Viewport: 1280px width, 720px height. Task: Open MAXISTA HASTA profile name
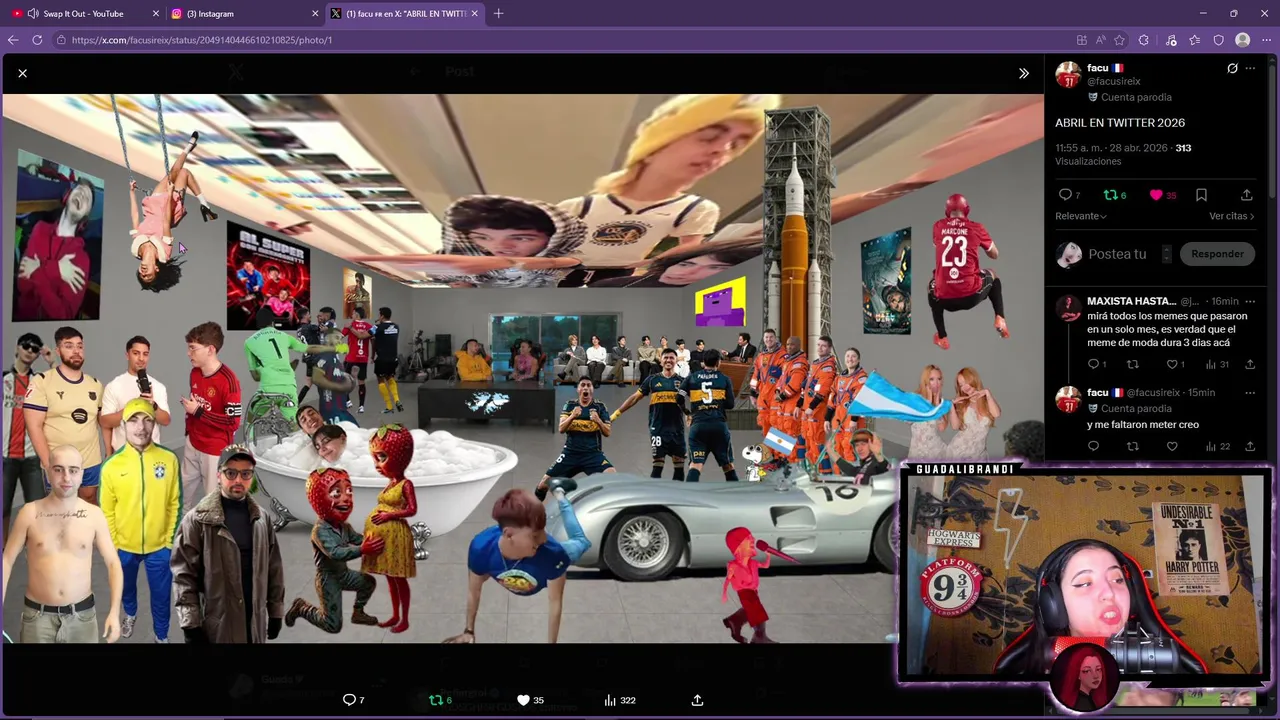pyautogui.click(x=1131, y=301)
